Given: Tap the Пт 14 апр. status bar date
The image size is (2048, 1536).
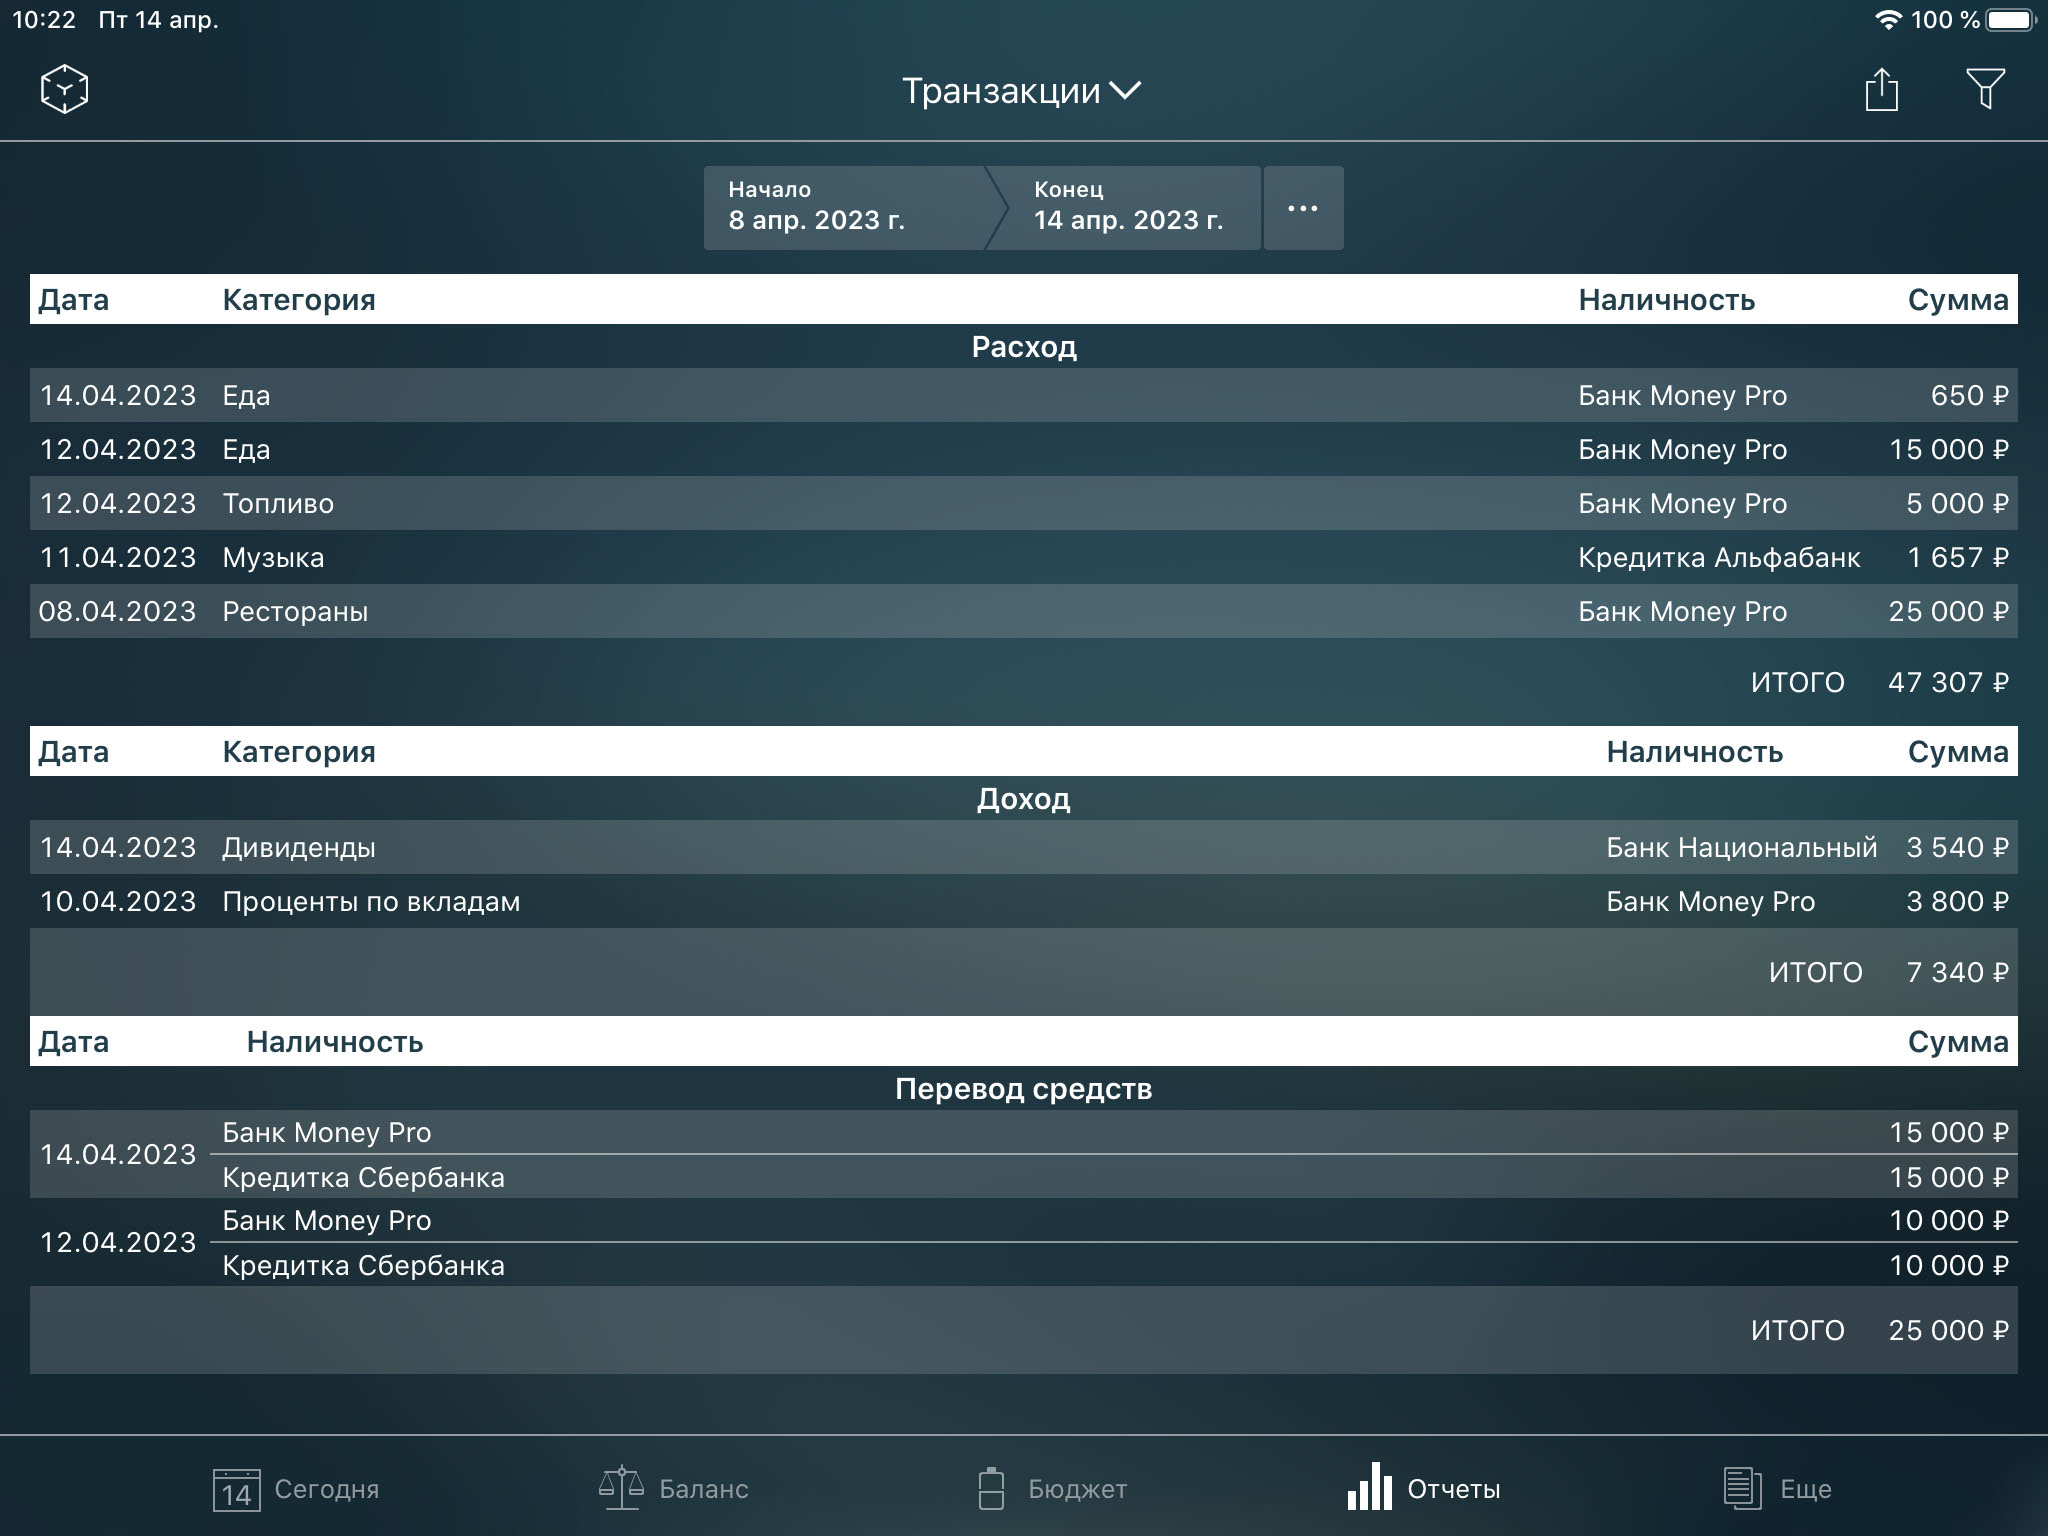Looking at the screenshot, I should (x=158, y=20).
